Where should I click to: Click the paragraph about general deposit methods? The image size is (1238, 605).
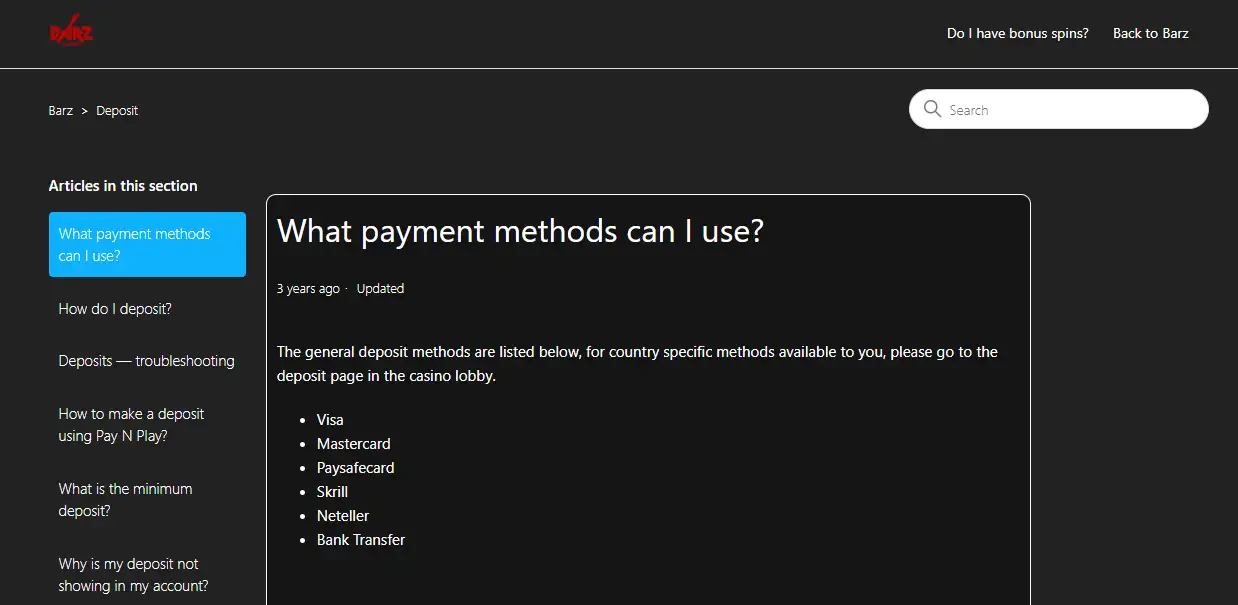[x=637, y=364]
